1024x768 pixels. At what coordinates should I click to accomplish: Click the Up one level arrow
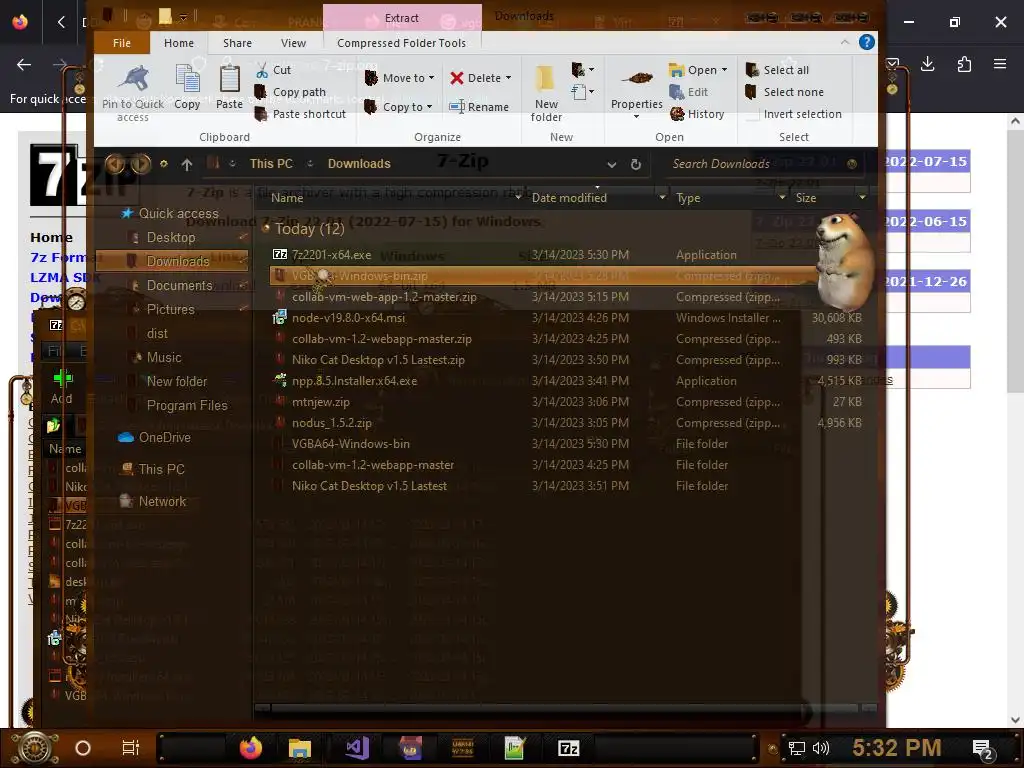click(x=187, y=165)
